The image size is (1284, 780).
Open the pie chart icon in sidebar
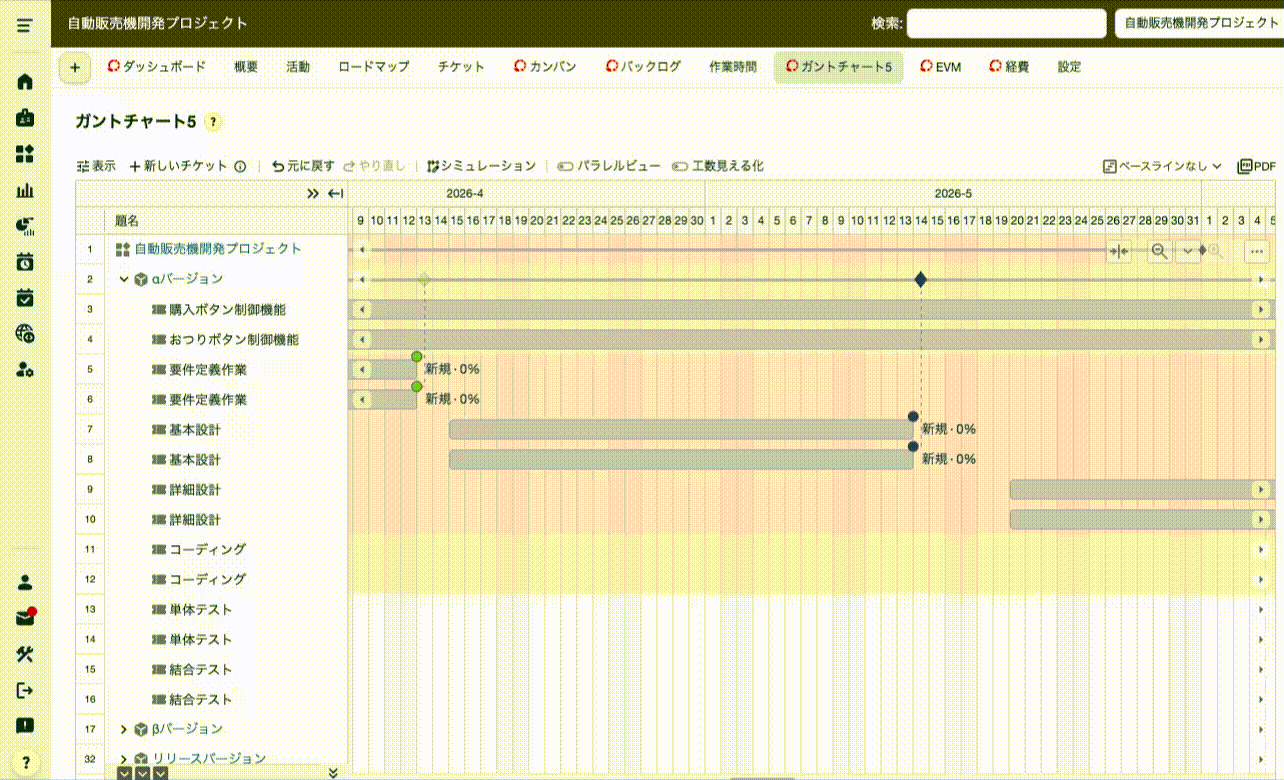[25, 226]
